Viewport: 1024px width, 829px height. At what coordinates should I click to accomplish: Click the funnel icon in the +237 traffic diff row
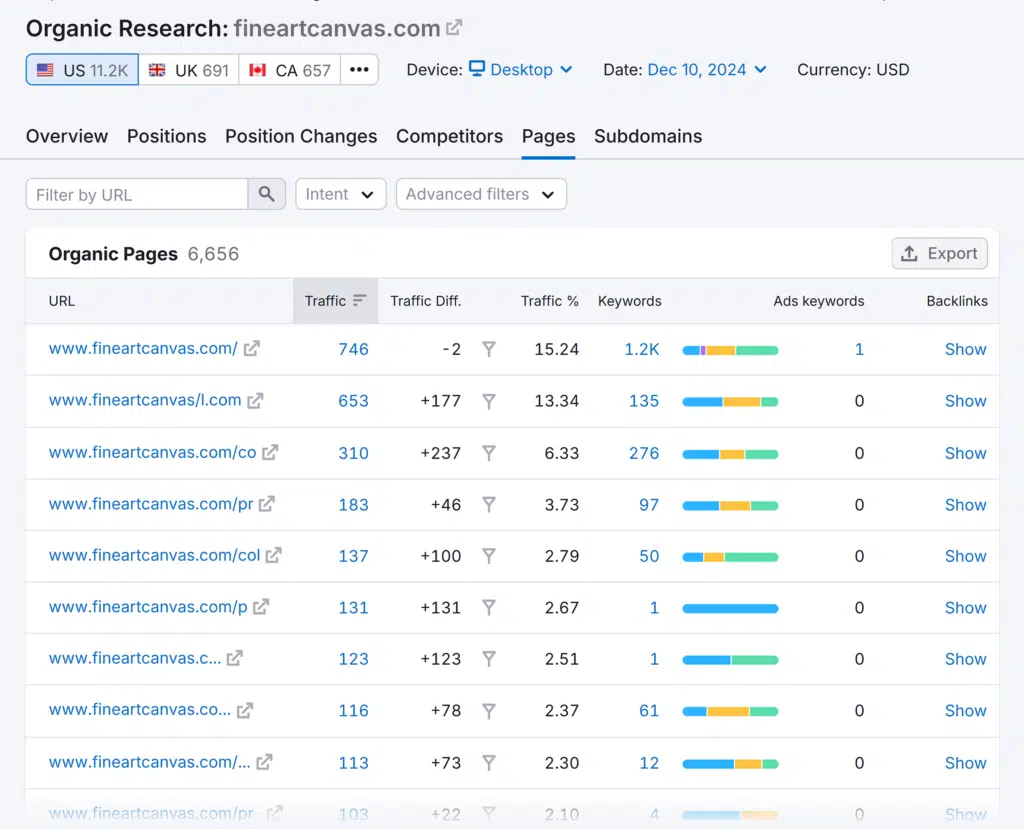pyautogui.click(x=488, y=453)
